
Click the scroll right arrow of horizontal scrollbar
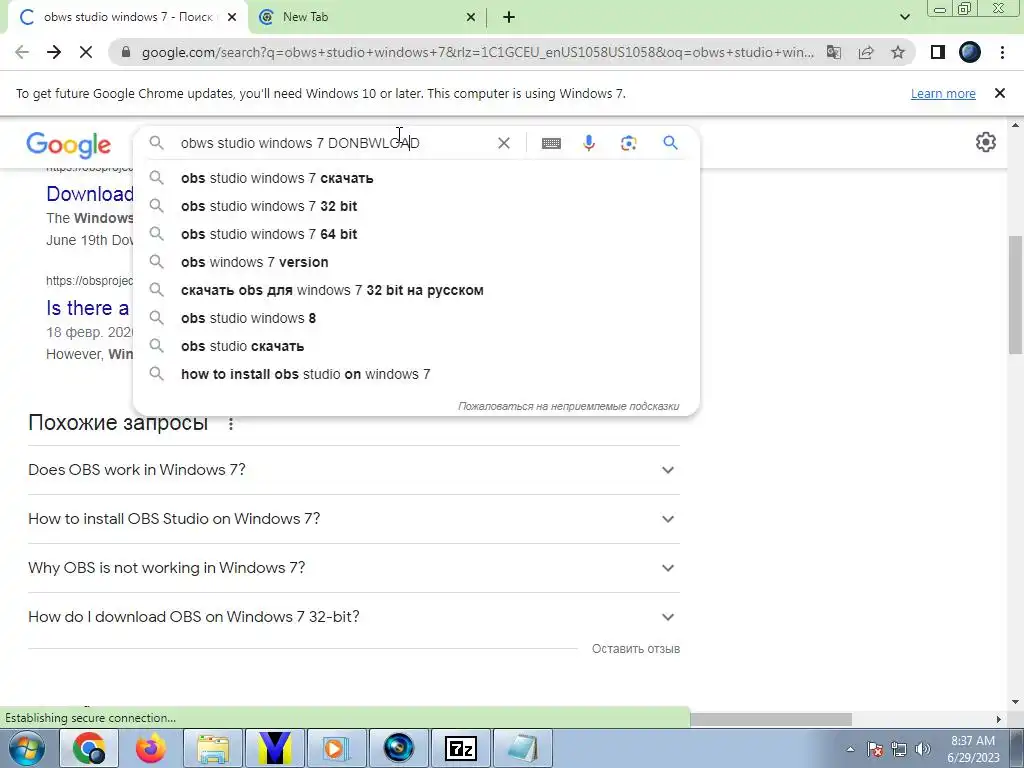click(x=999, y=720)
